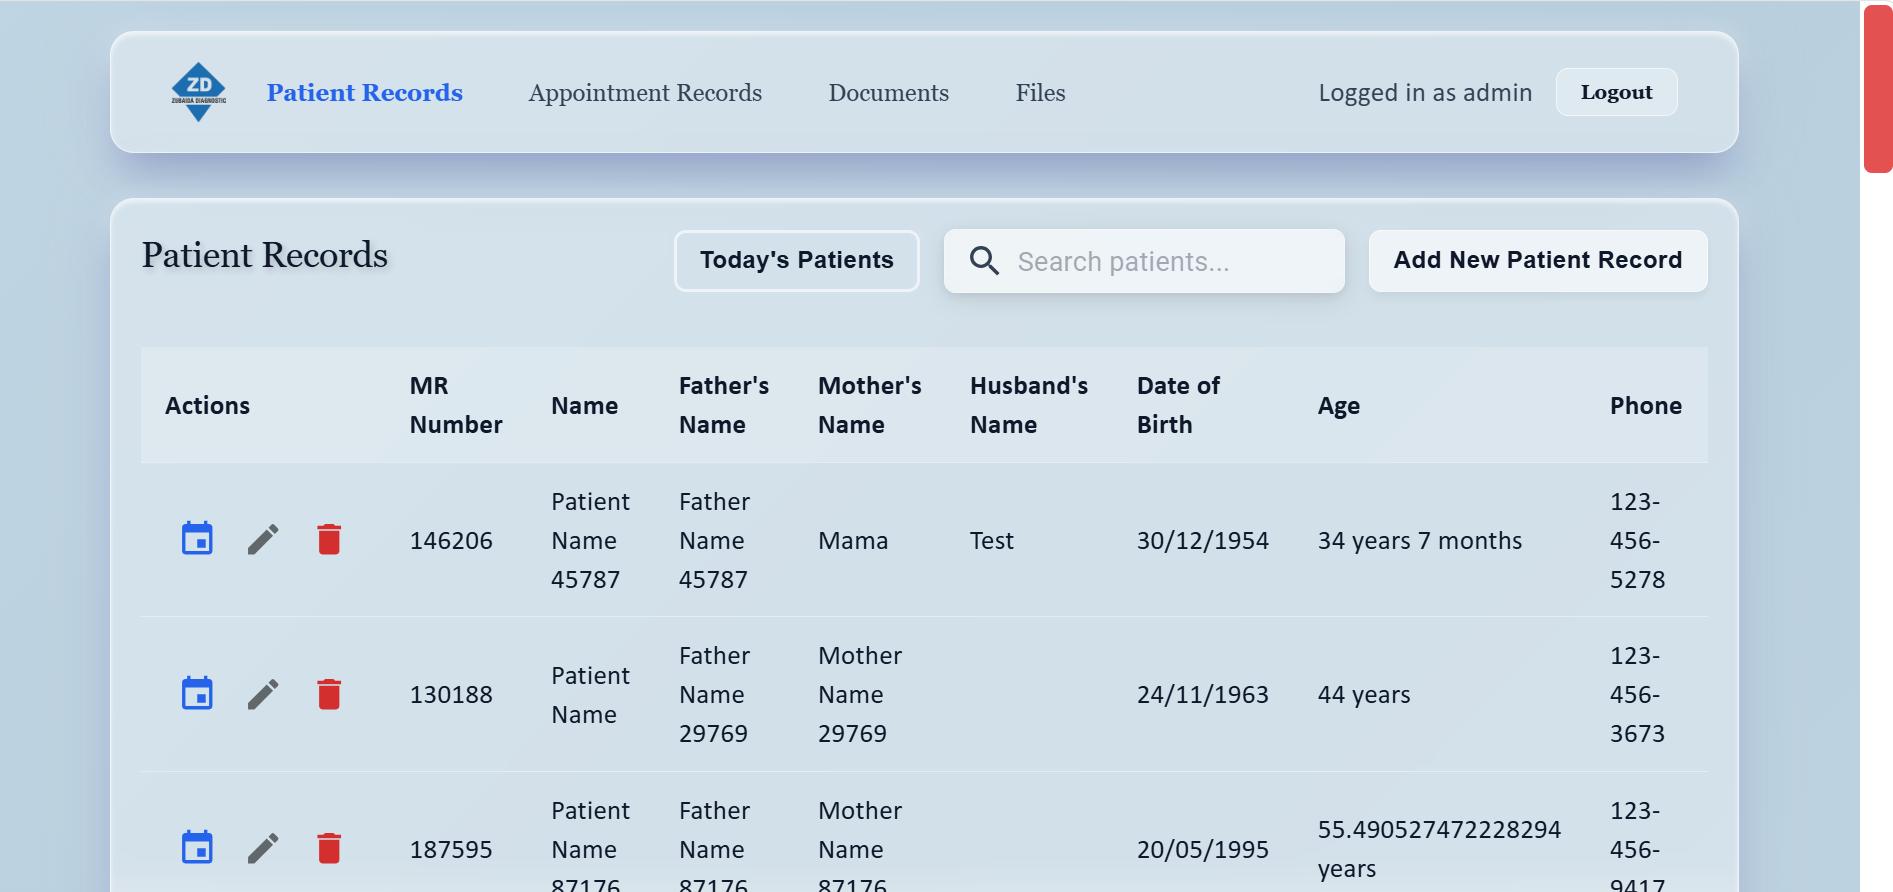Open the Patient Records tab
This screenshot has height=892, width=1893.
coord(365,93)
